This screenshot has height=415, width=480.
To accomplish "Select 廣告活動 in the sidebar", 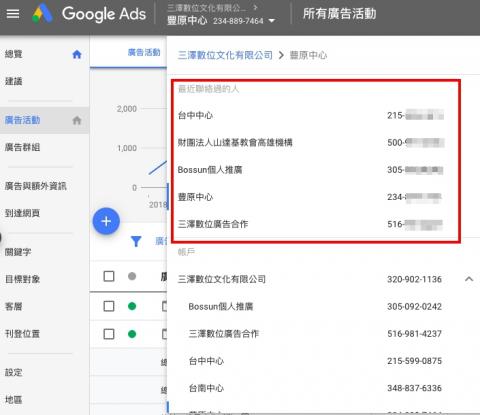I will 22,120.
